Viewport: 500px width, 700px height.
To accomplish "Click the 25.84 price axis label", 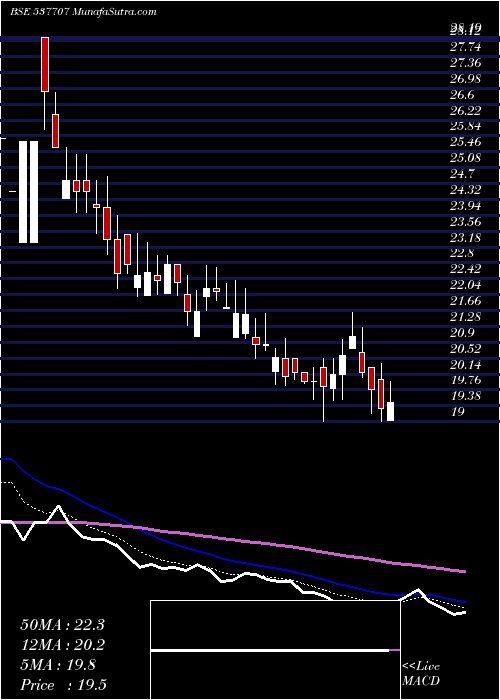I will 466,126.
